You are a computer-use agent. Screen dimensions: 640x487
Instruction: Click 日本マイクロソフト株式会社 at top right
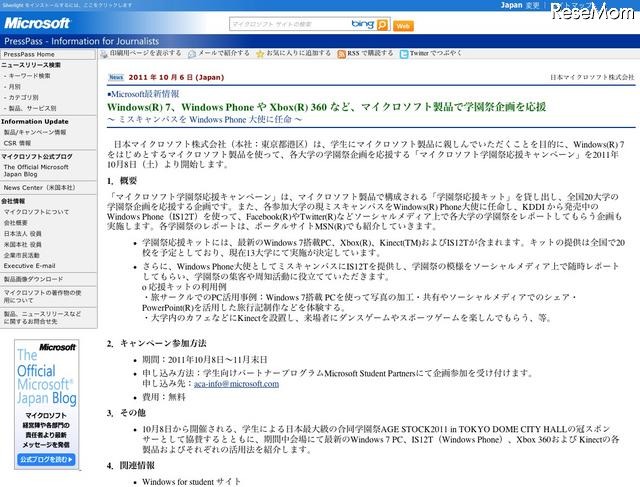coord(592,77)
